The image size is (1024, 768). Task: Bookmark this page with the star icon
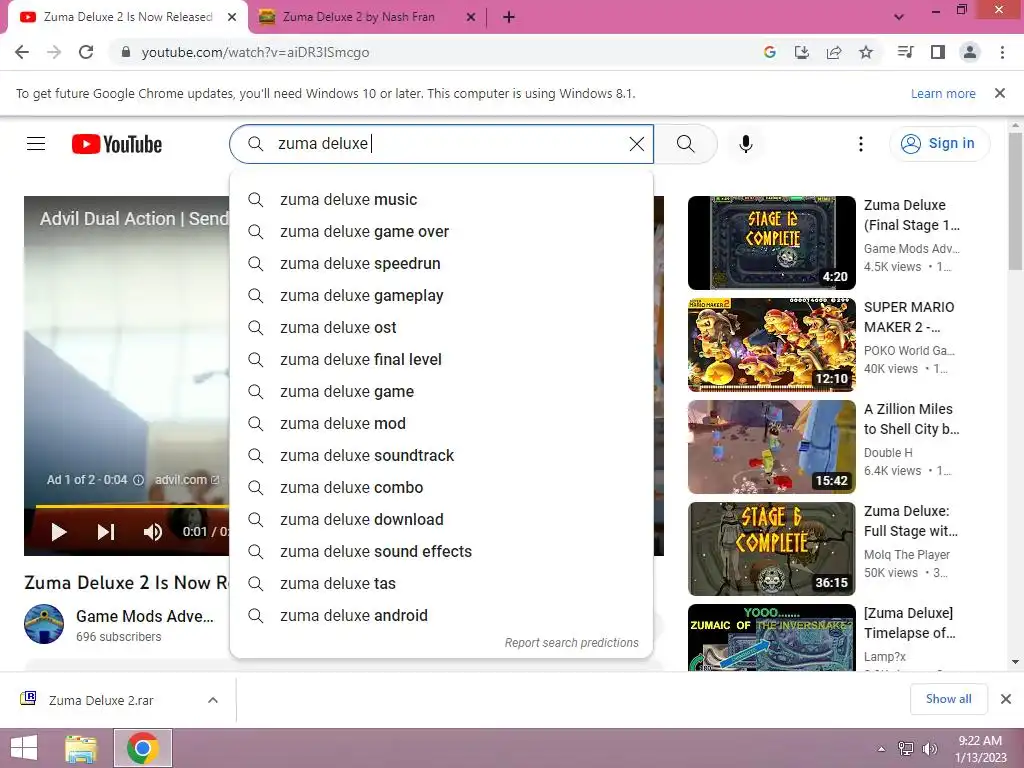click(866, 52)
